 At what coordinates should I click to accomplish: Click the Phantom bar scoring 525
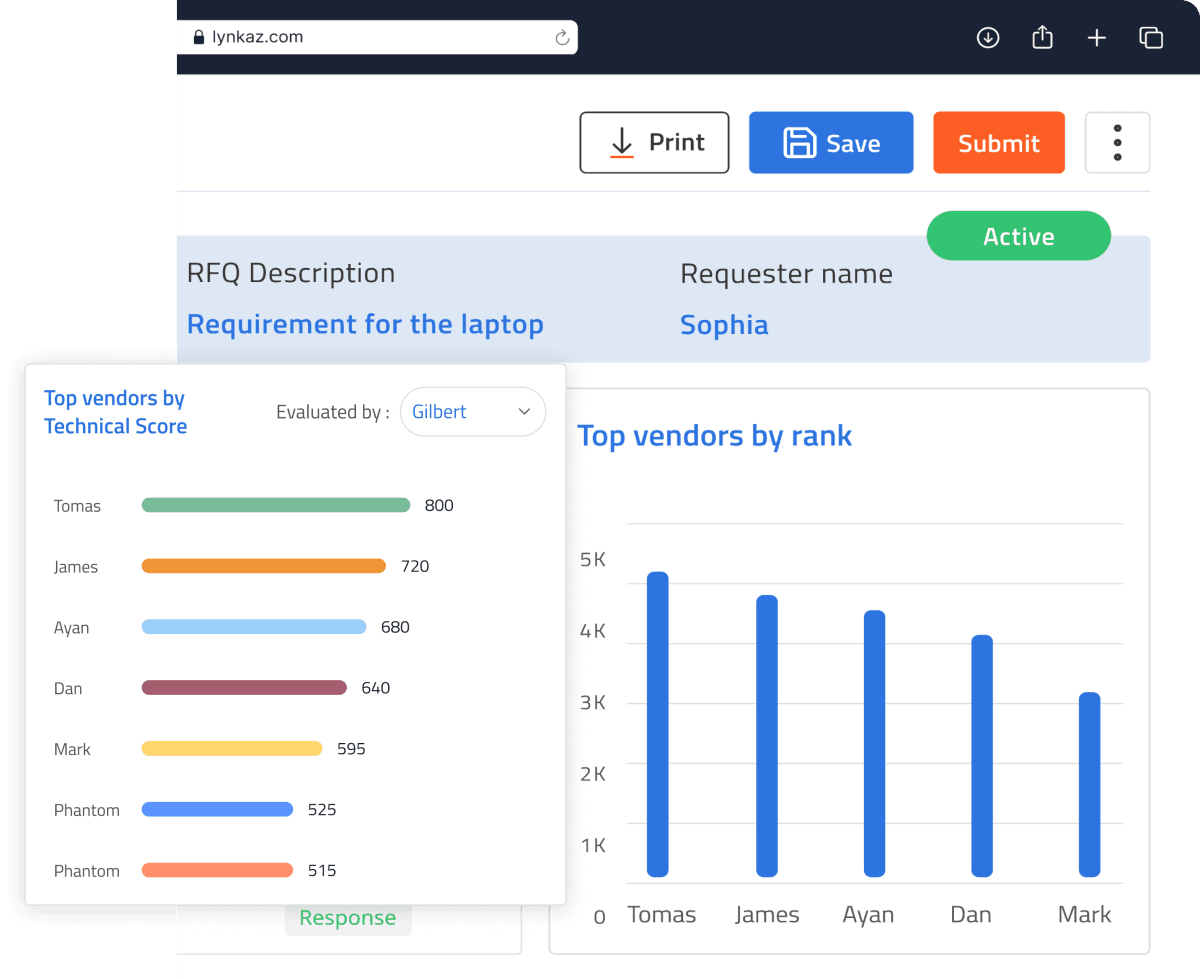(x=217, y=810)
